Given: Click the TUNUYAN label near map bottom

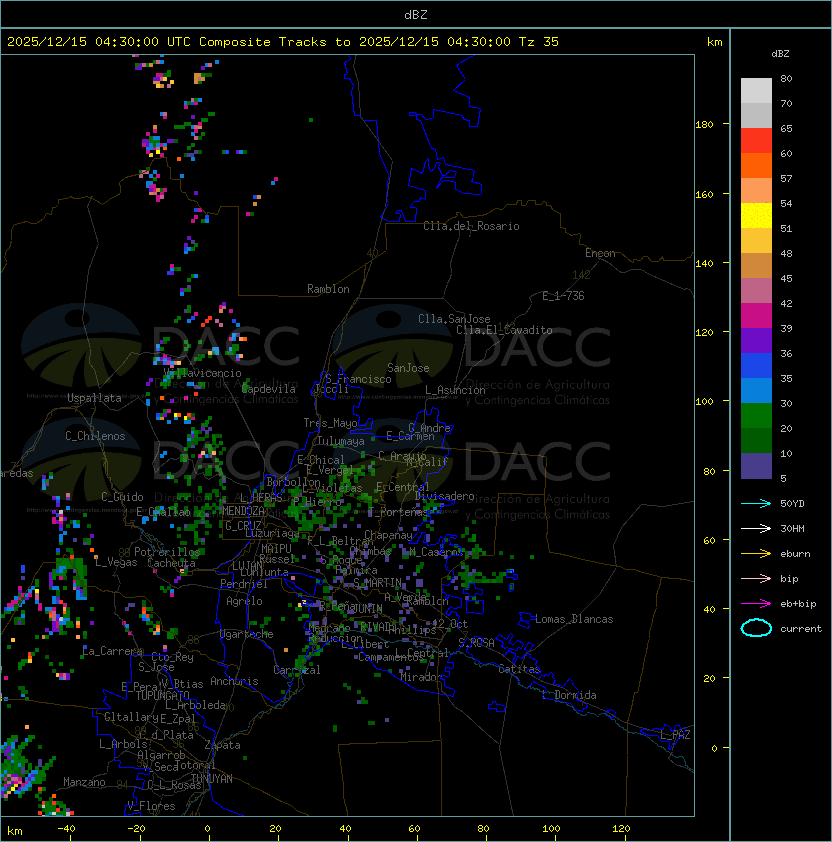Looking at the screenshot, I should coord(211,778).
